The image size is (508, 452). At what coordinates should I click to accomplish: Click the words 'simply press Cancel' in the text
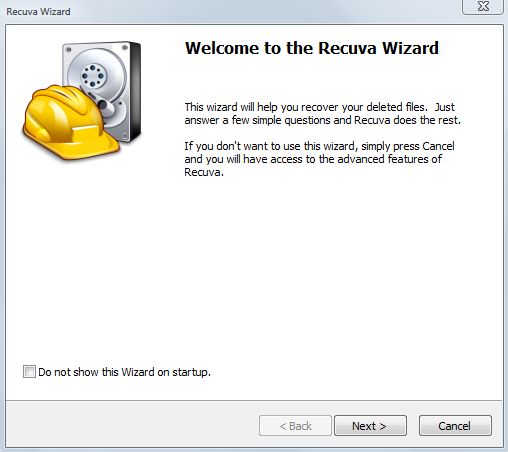408,146
